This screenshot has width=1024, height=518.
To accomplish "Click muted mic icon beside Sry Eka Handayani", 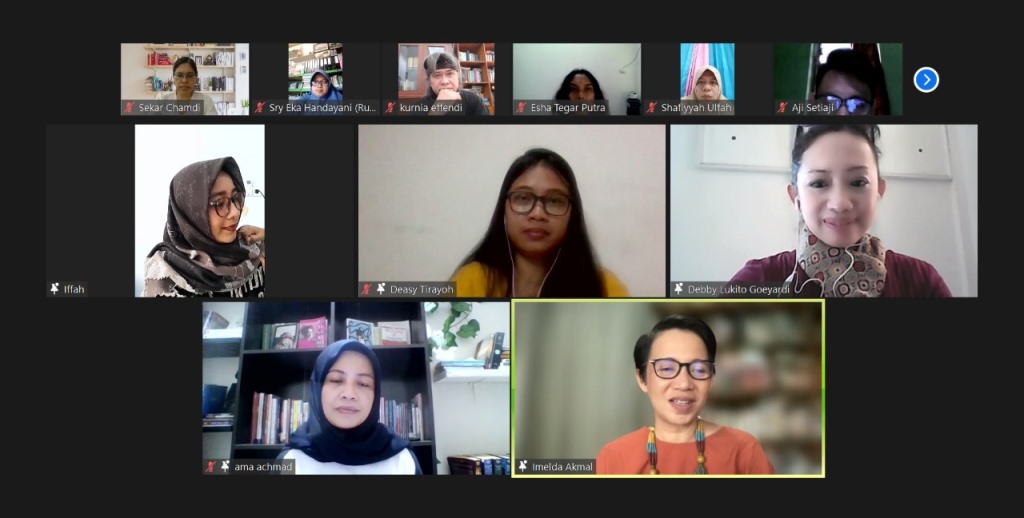I will (x=260, y=108).
